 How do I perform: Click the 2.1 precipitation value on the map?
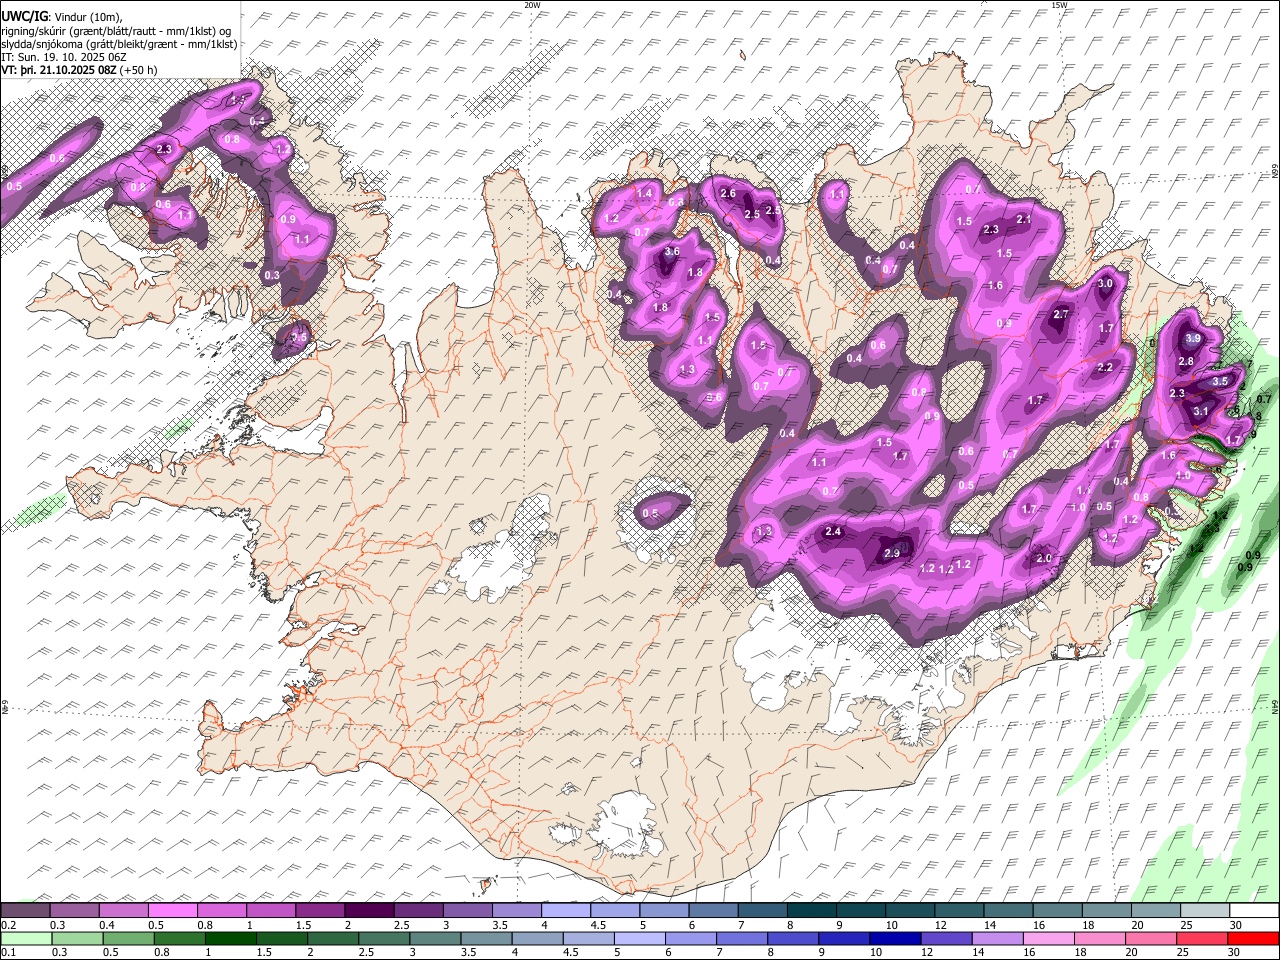pos(1023,219)
